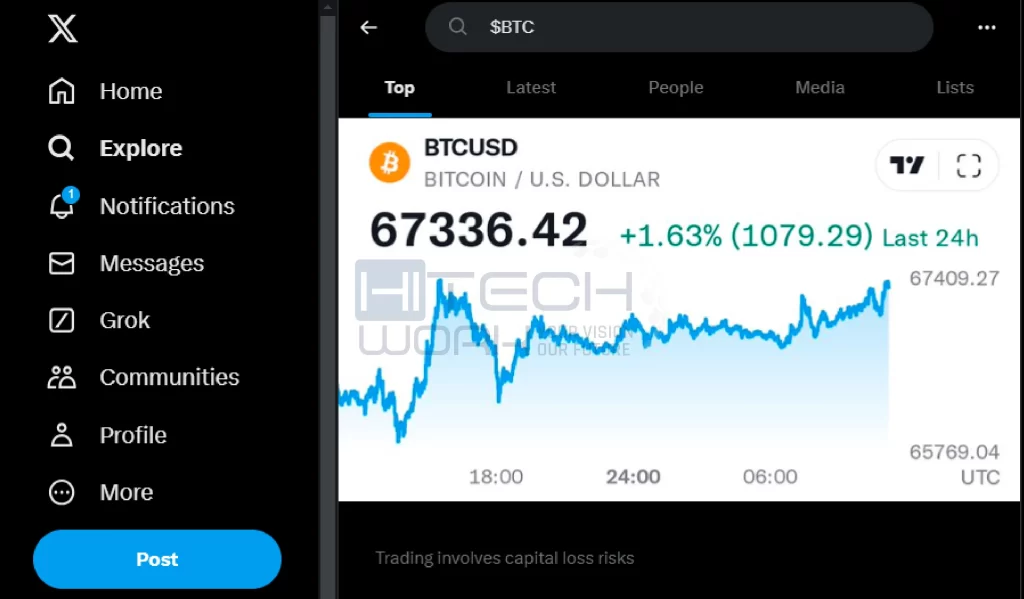
Task: Open Home from the house icon
Action: (61, 91)
